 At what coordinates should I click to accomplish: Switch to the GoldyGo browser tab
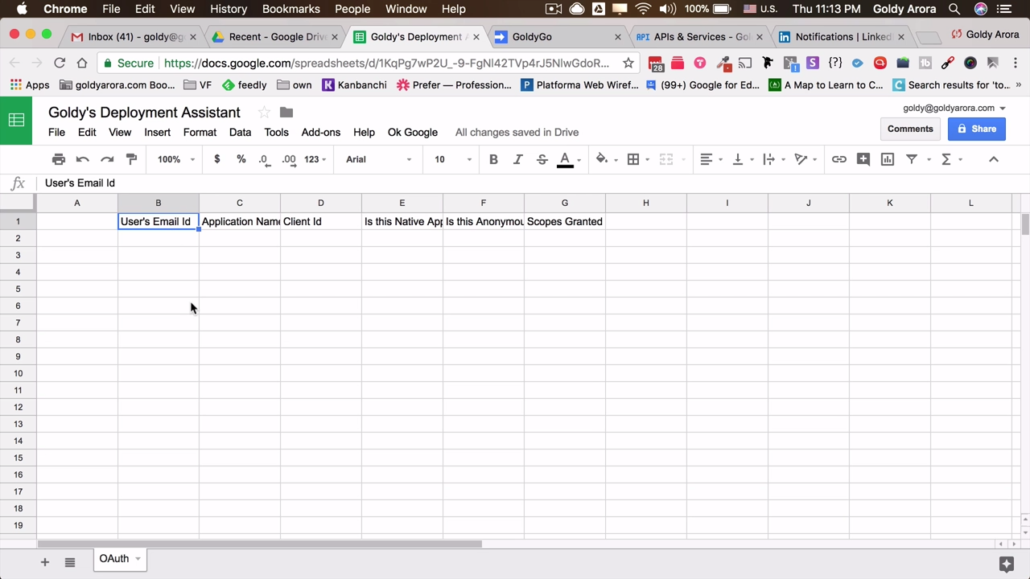click(x=557, y=37)
